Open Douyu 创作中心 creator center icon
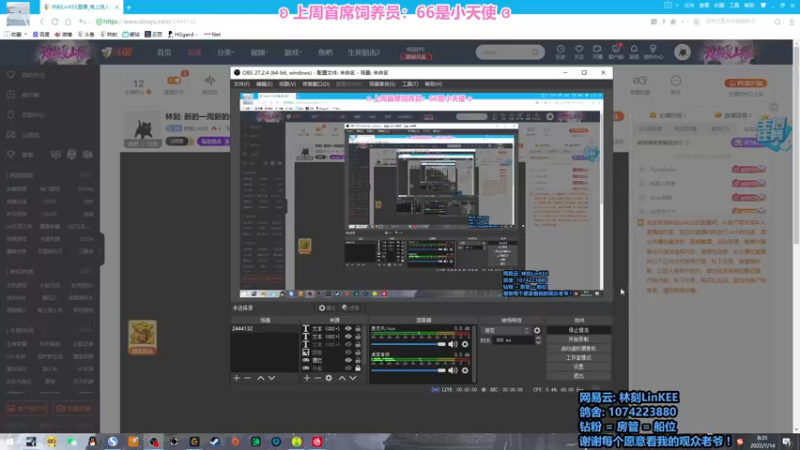Image resolution: width=800 pixels, height=450 pixels. click(x=653, y=52)
